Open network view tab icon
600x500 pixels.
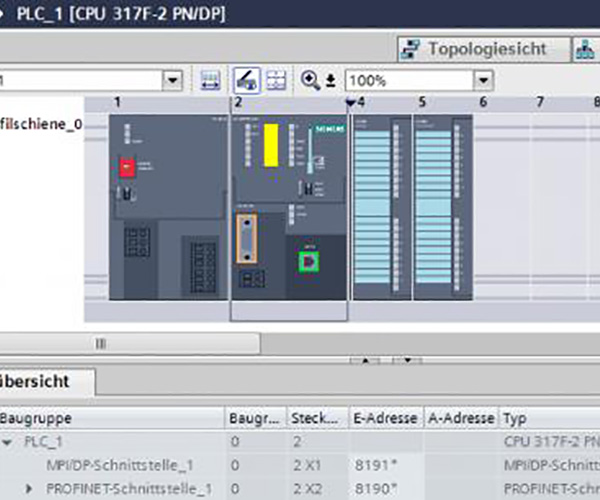[x=586, y=49]
